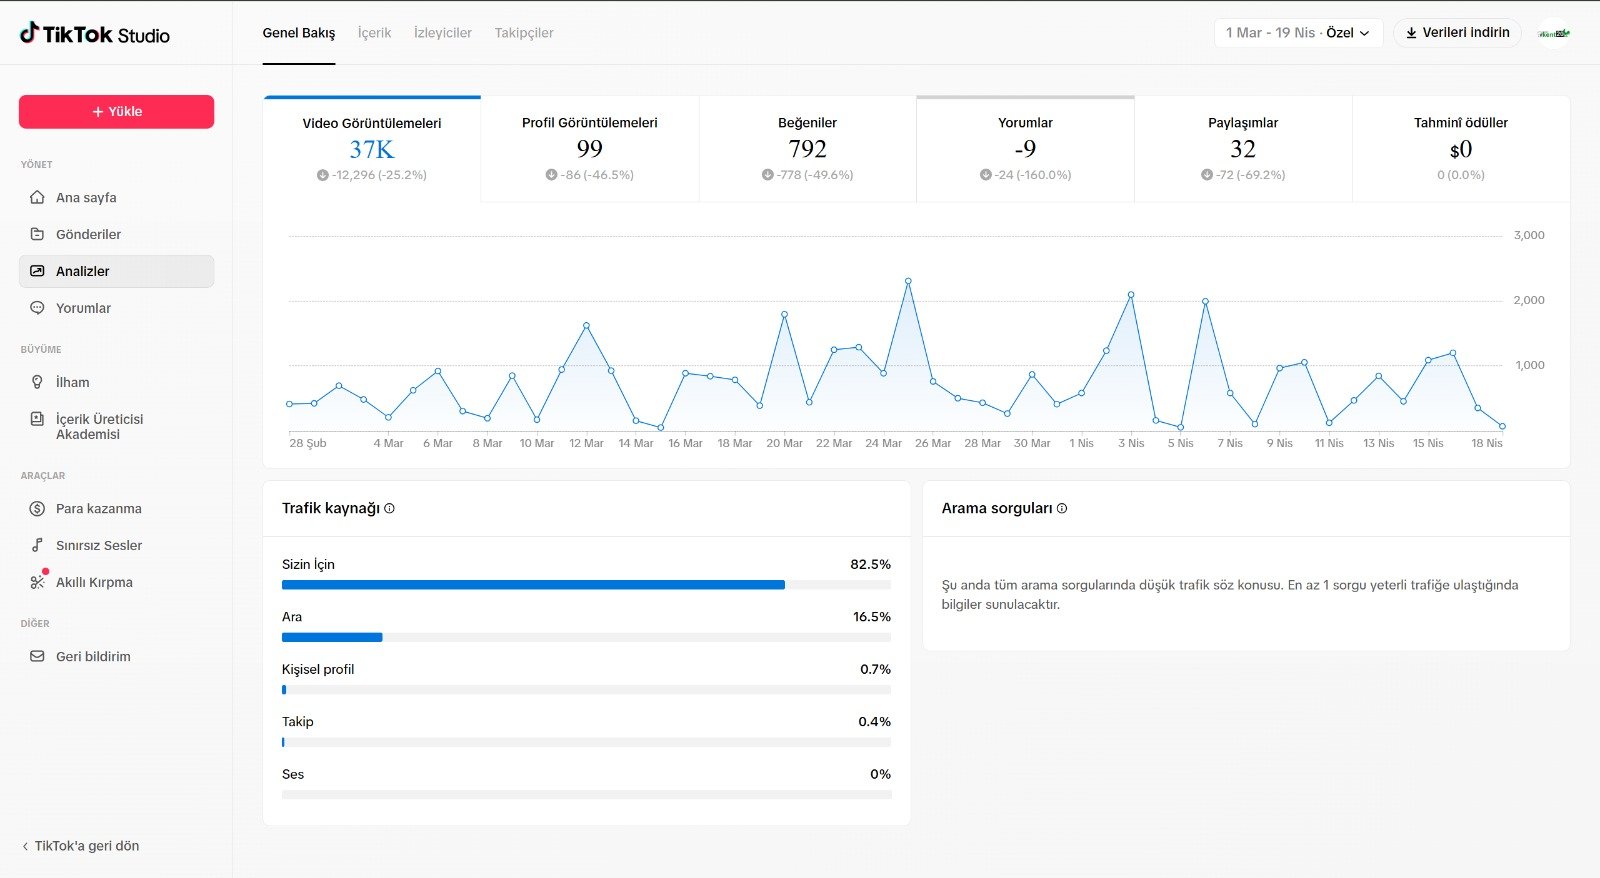
Task: Open the date range dropdown
Action: tap(1298, 33)
